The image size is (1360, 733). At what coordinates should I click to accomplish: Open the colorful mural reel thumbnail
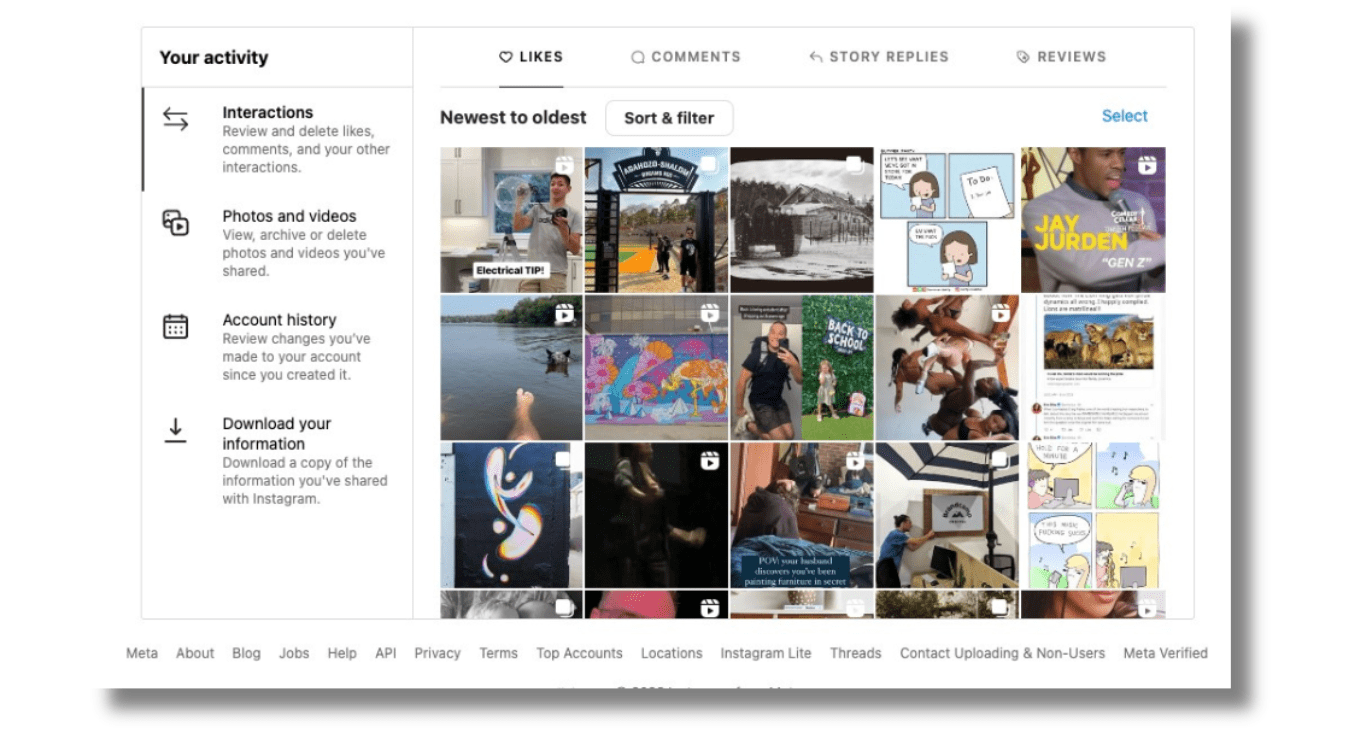point(656,367)
